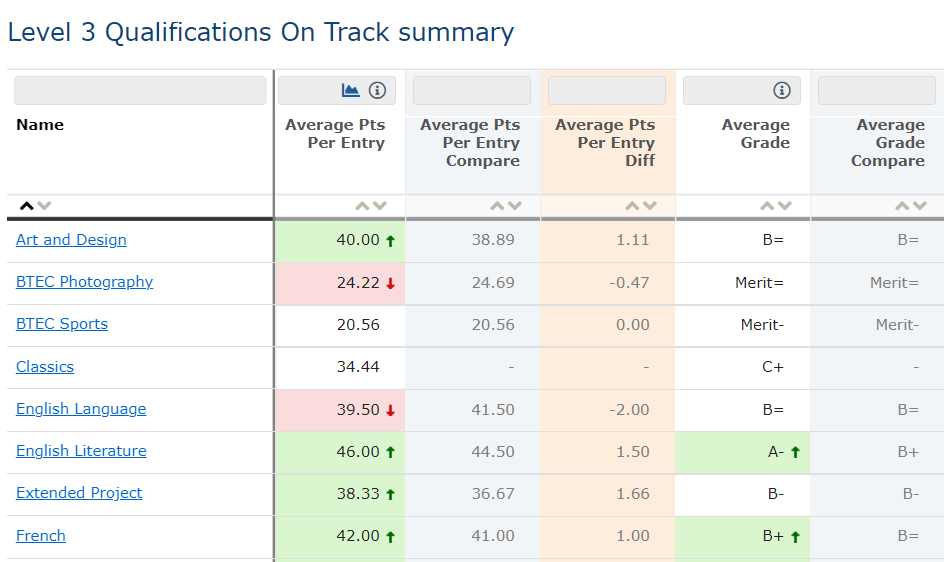This screenshot has width=944, height=562.
Task: Sort Average Grade column descending
Action: (x=785, y=206)
